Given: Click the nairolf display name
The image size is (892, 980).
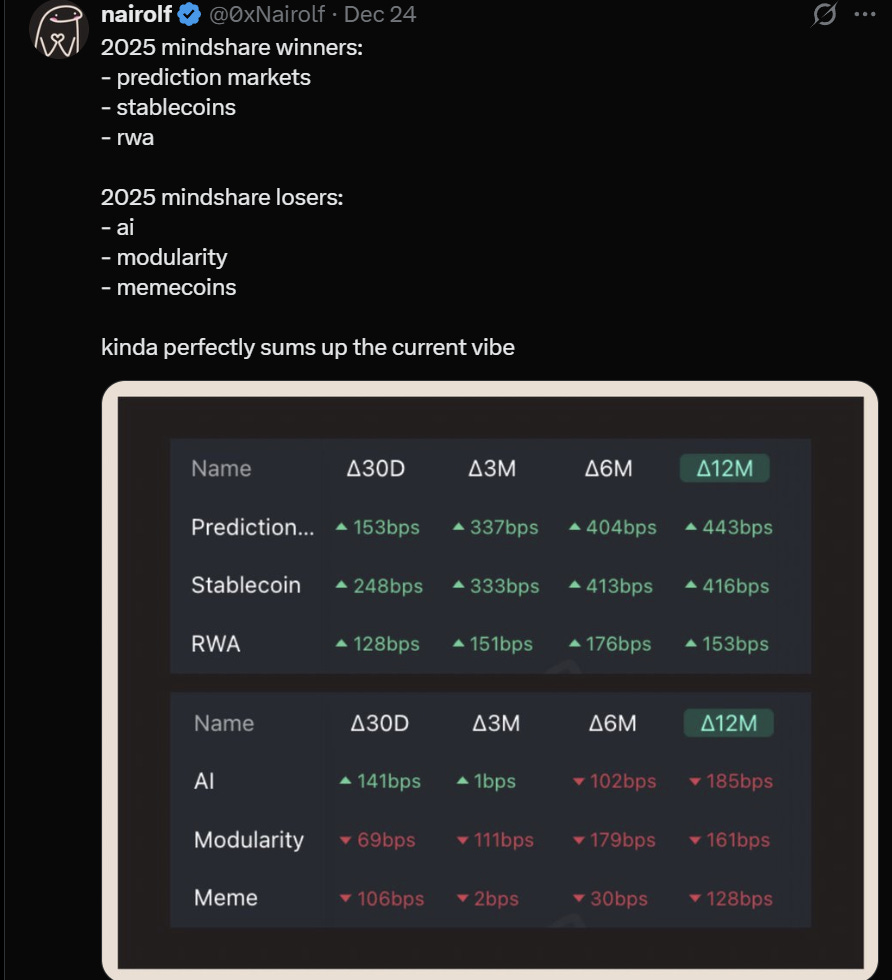Looking at the screenshot, I should coord(136,14).
